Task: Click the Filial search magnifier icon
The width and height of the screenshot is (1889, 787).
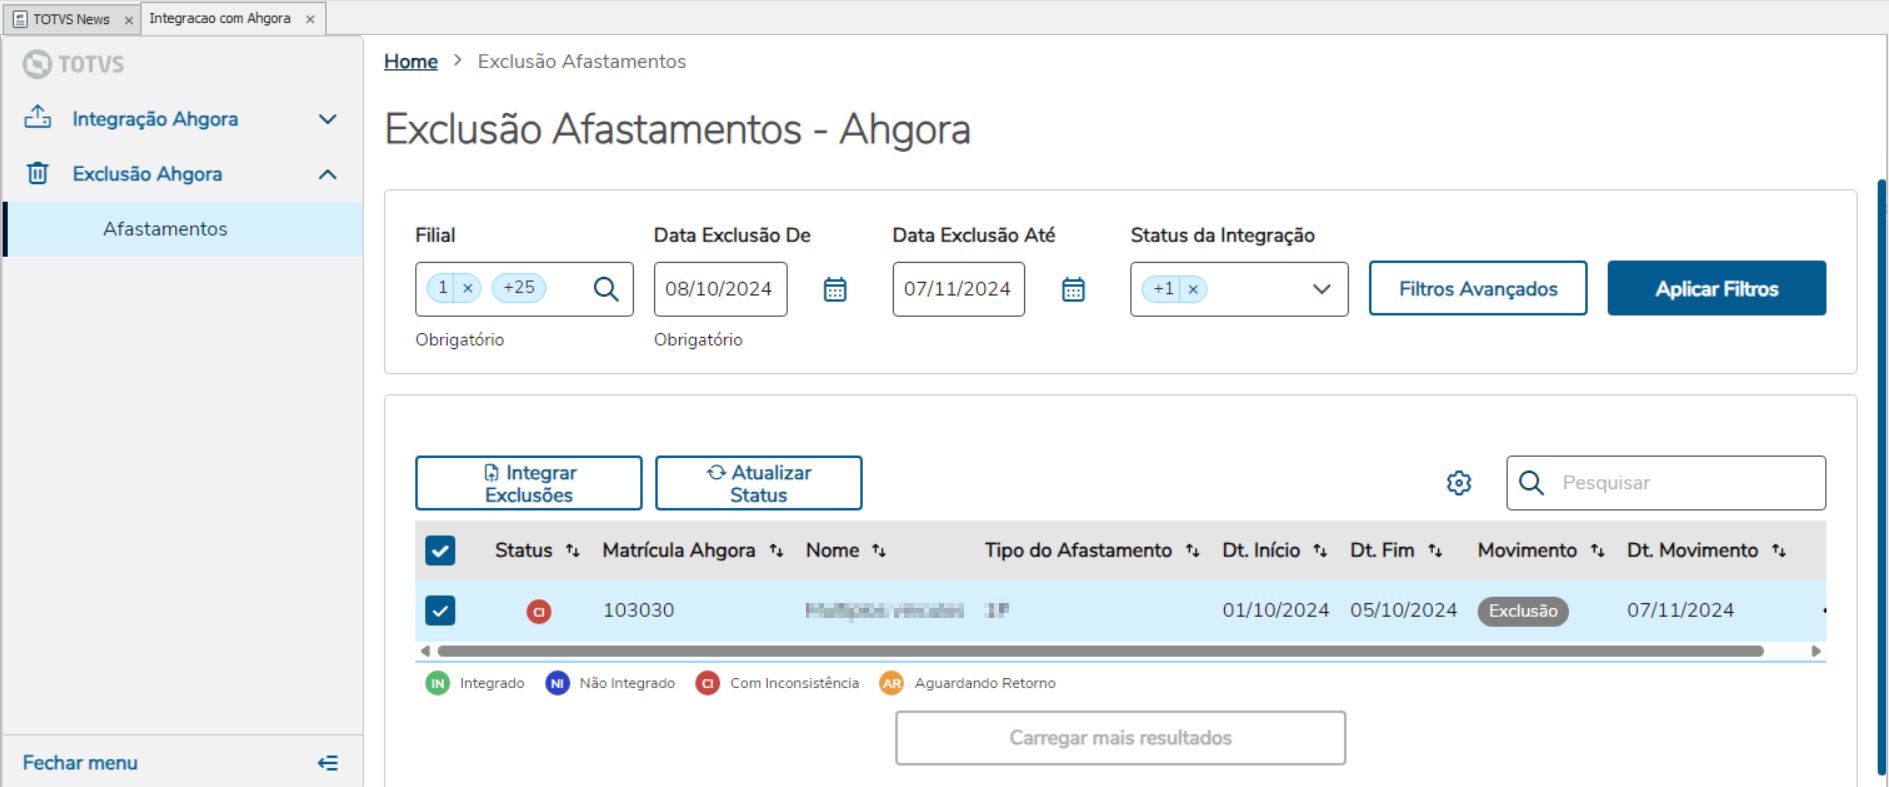Action: (x=605, y=289)
